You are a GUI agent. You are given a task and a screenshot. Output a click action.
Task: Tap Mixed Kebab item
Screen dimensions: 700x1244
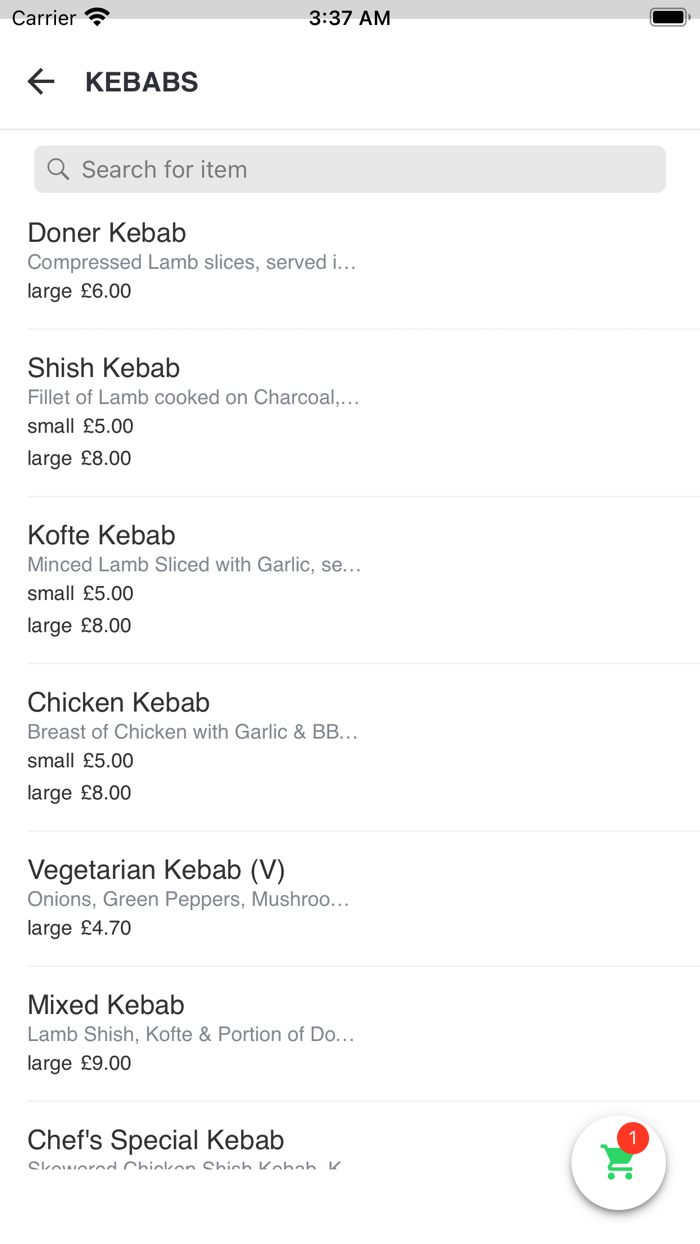106,1004
